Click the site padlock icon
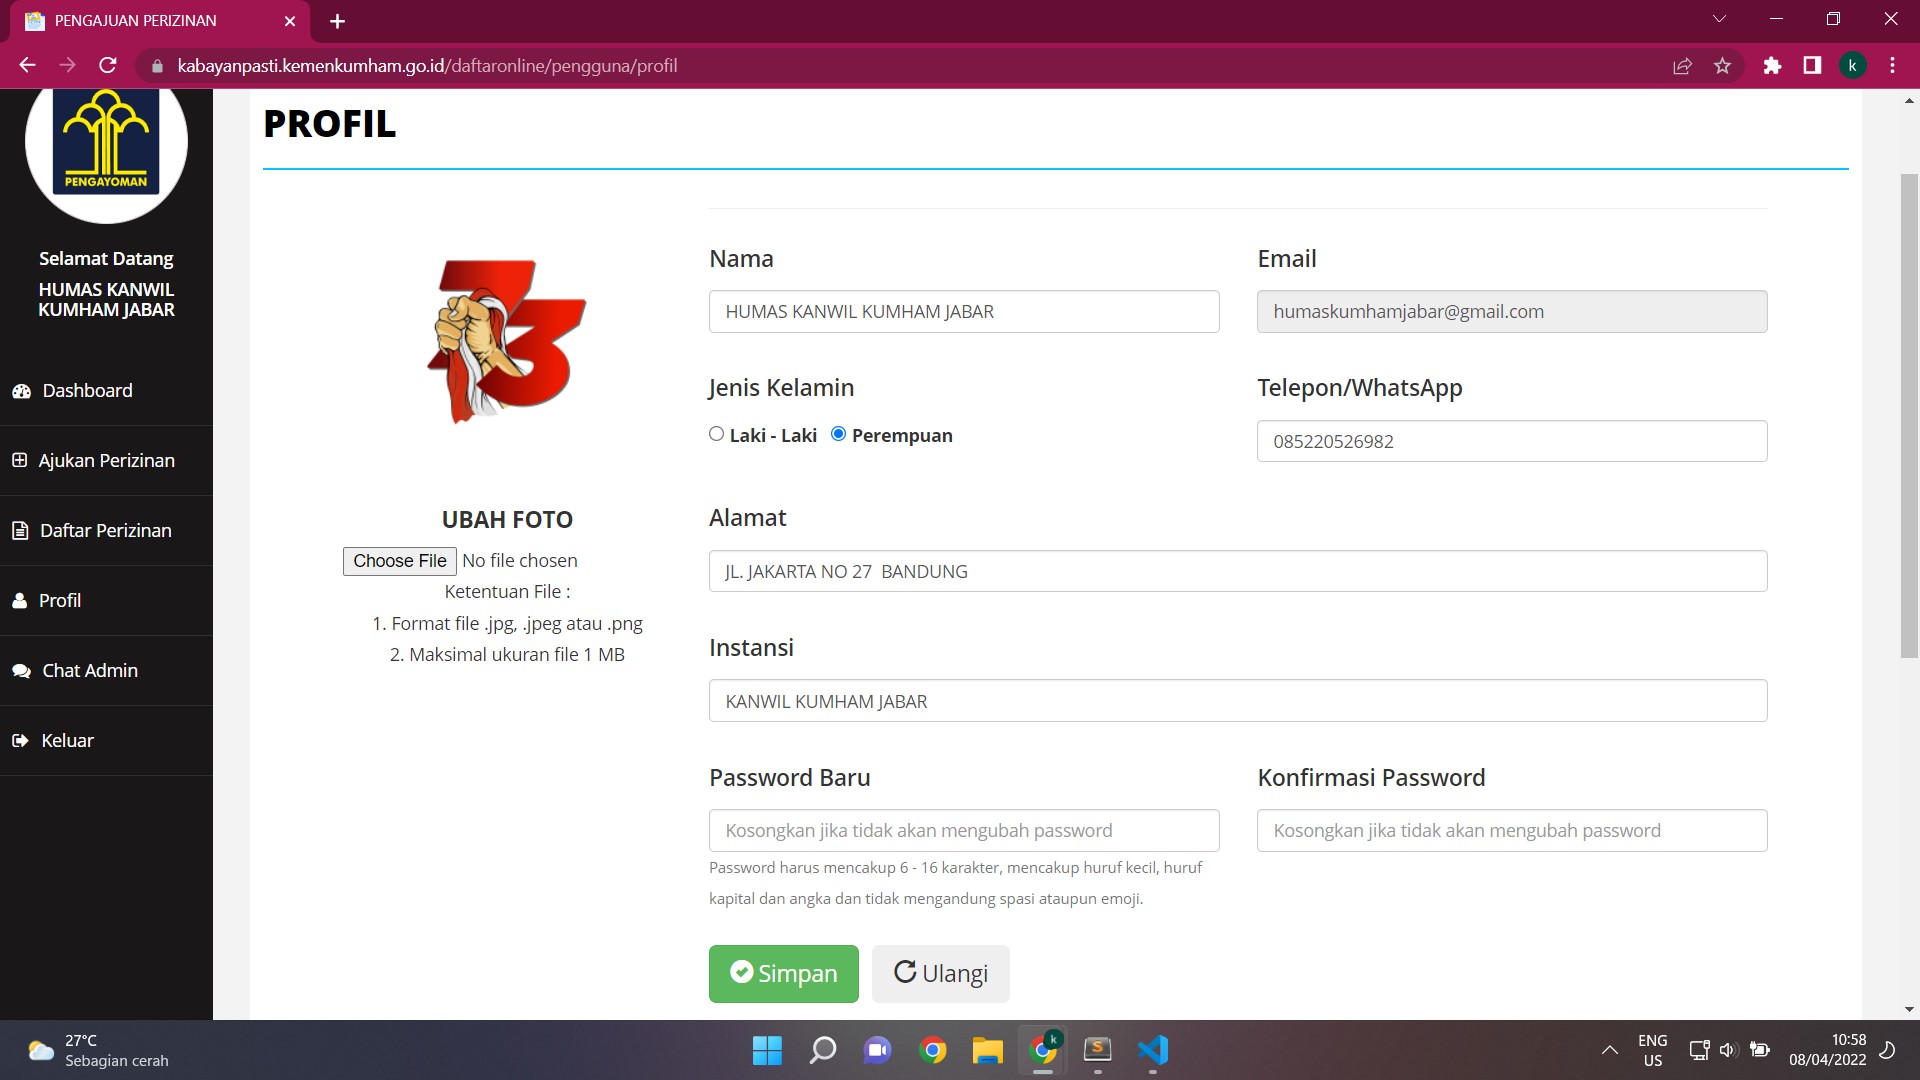 (156, 66)
